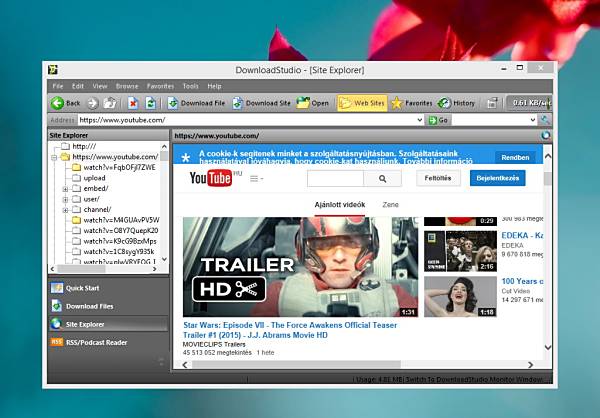Stop loading with the red X icon

coord(133,103)
